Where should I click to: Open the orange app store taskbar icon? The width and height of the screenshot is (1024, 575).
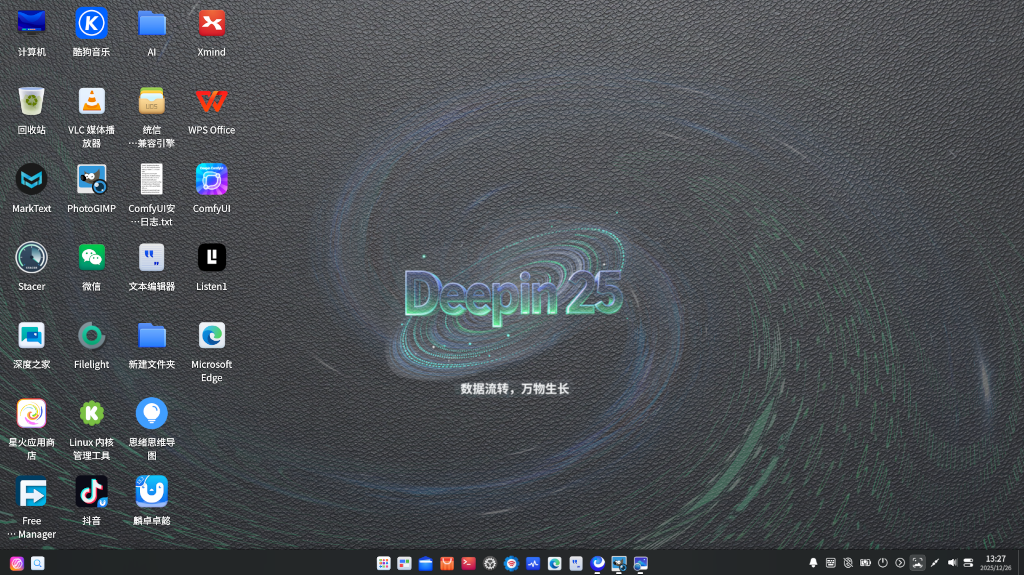pyautogui.click(x=447, y=563)
